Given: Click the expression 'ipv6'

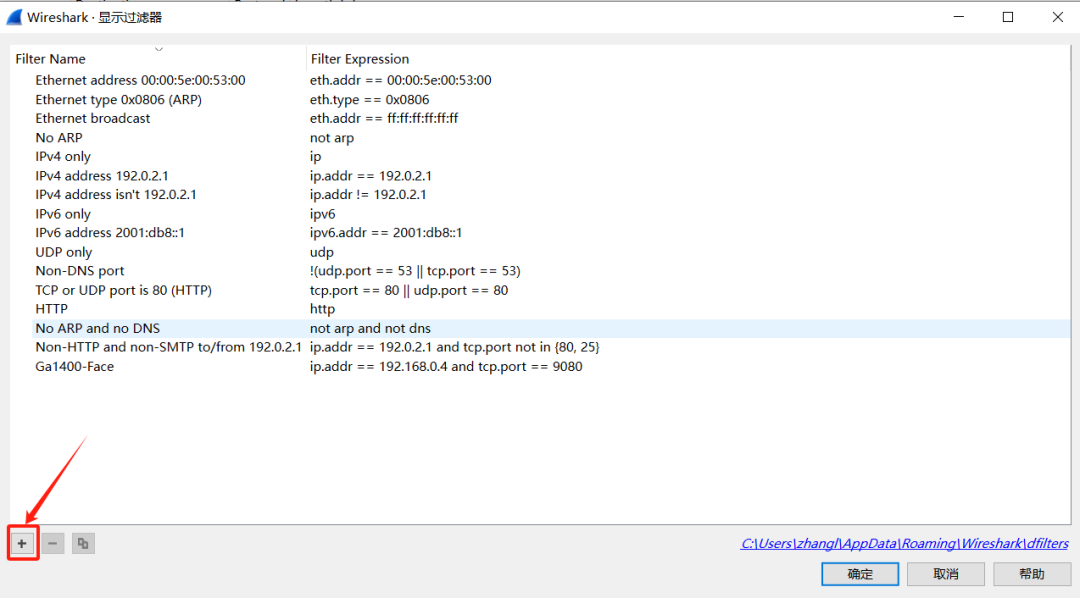Looking at the screenshot, I should click(x=322, y=214).
